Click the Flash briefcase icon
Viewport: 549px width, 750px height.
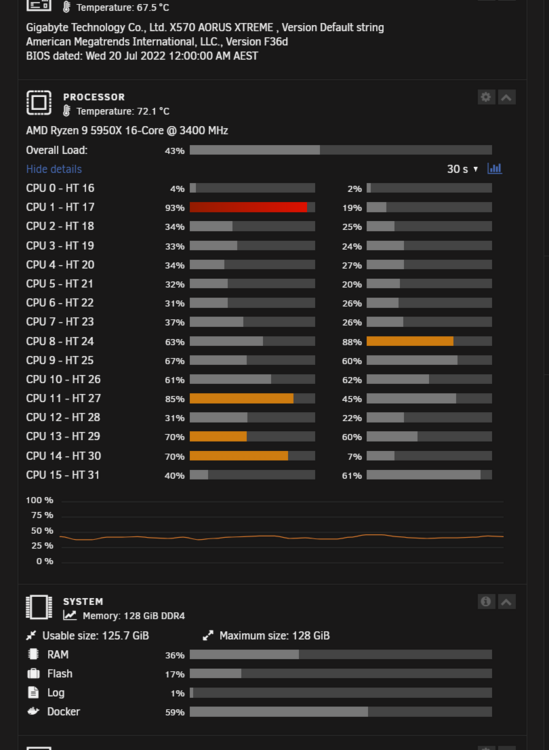[33, 673]
